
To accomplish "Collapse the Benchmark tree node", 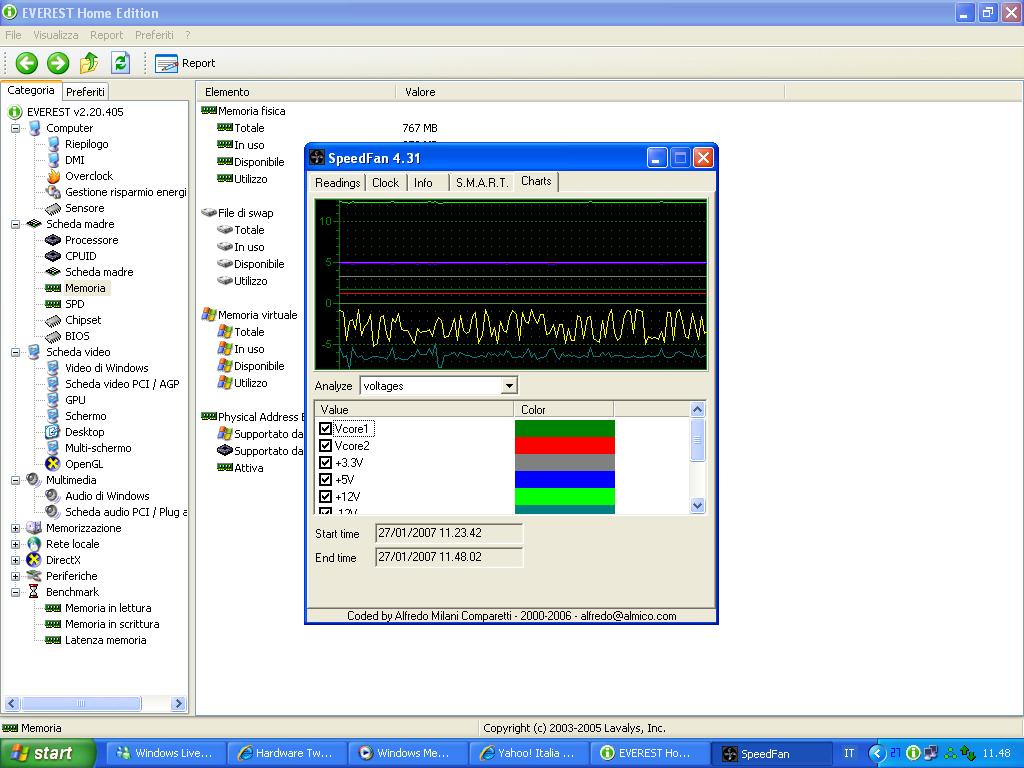I will tap(15, 592).
